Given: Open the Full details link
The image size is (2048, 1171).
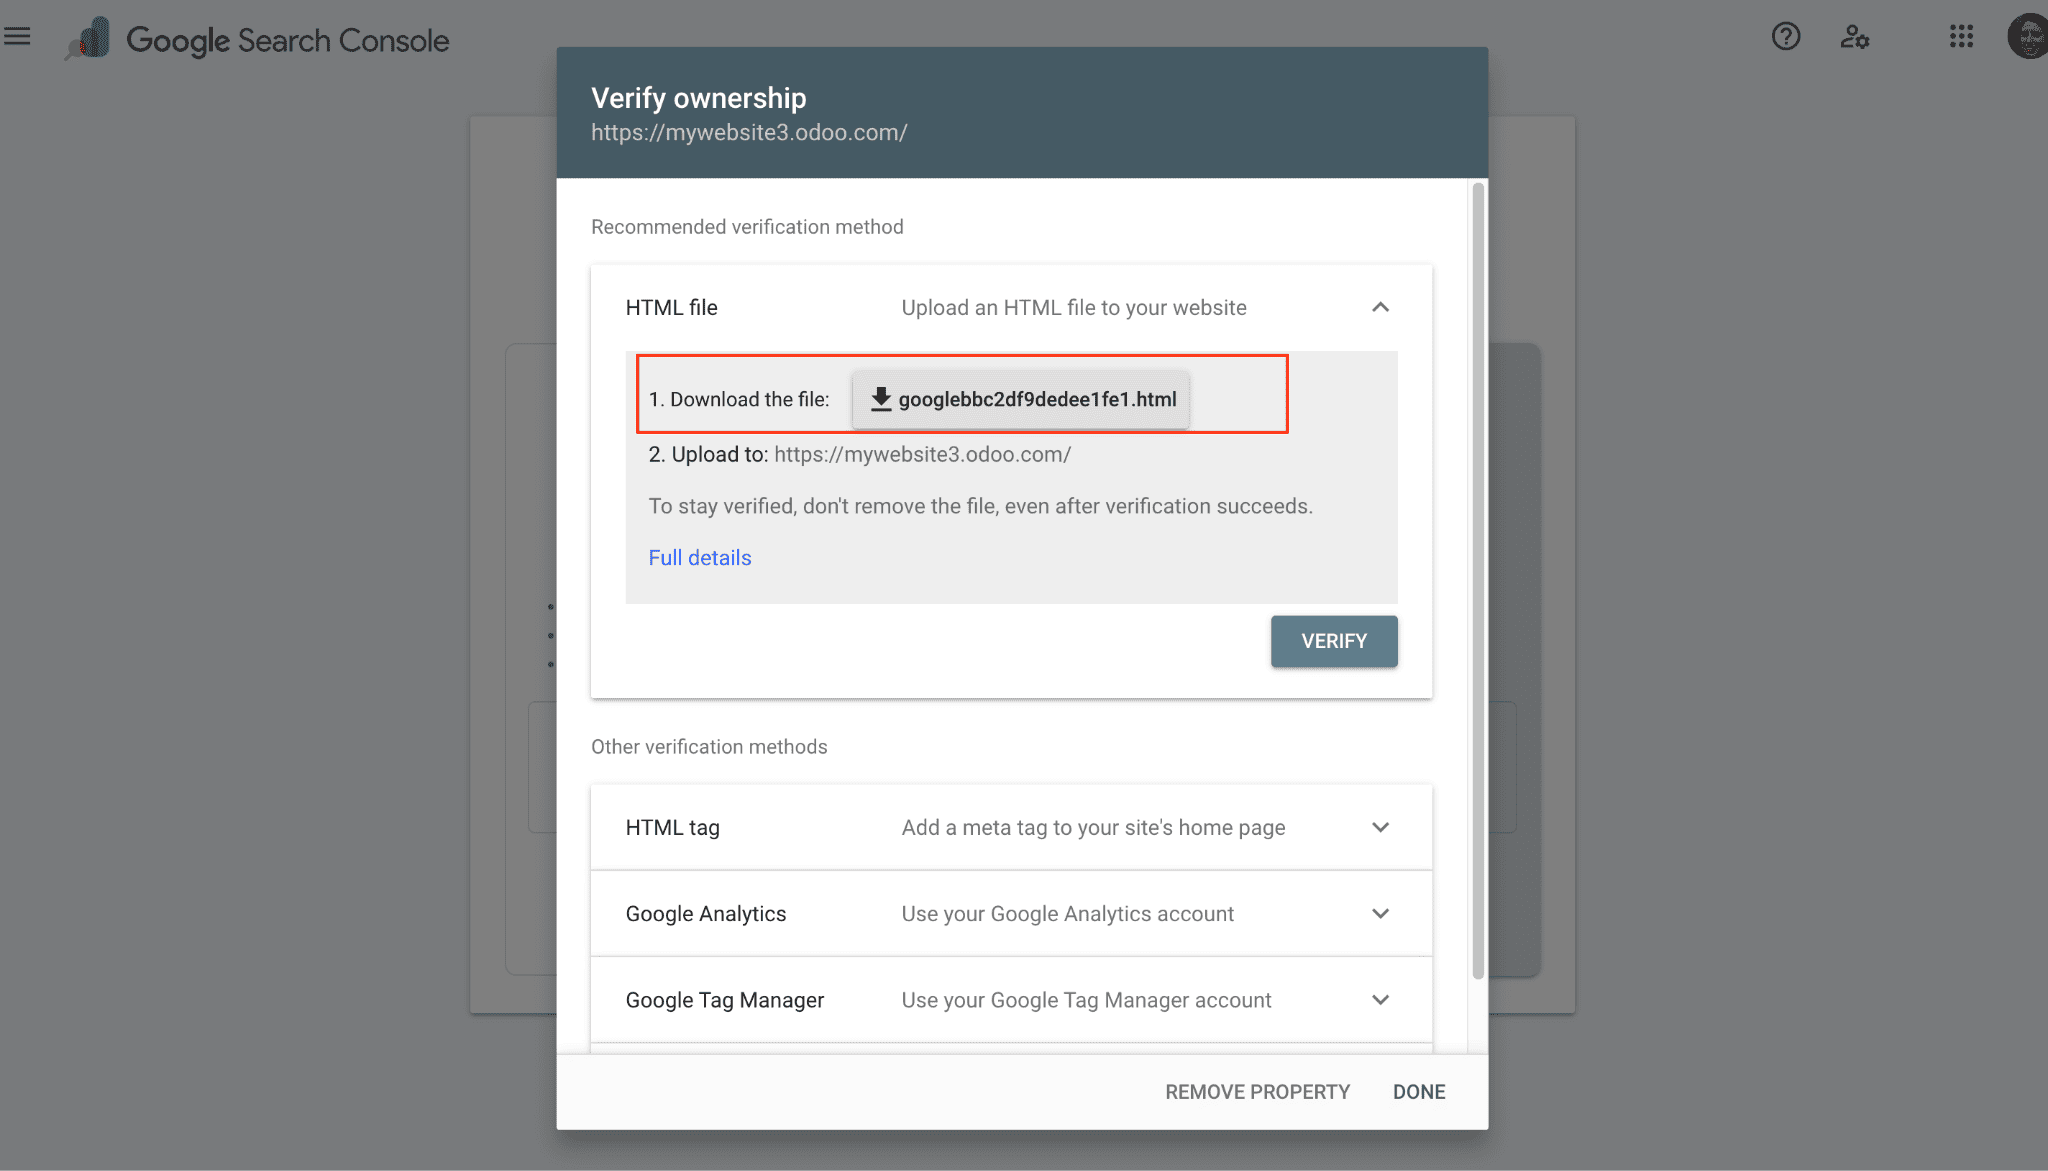Looking at the screenshot, I should pos(699,558).
